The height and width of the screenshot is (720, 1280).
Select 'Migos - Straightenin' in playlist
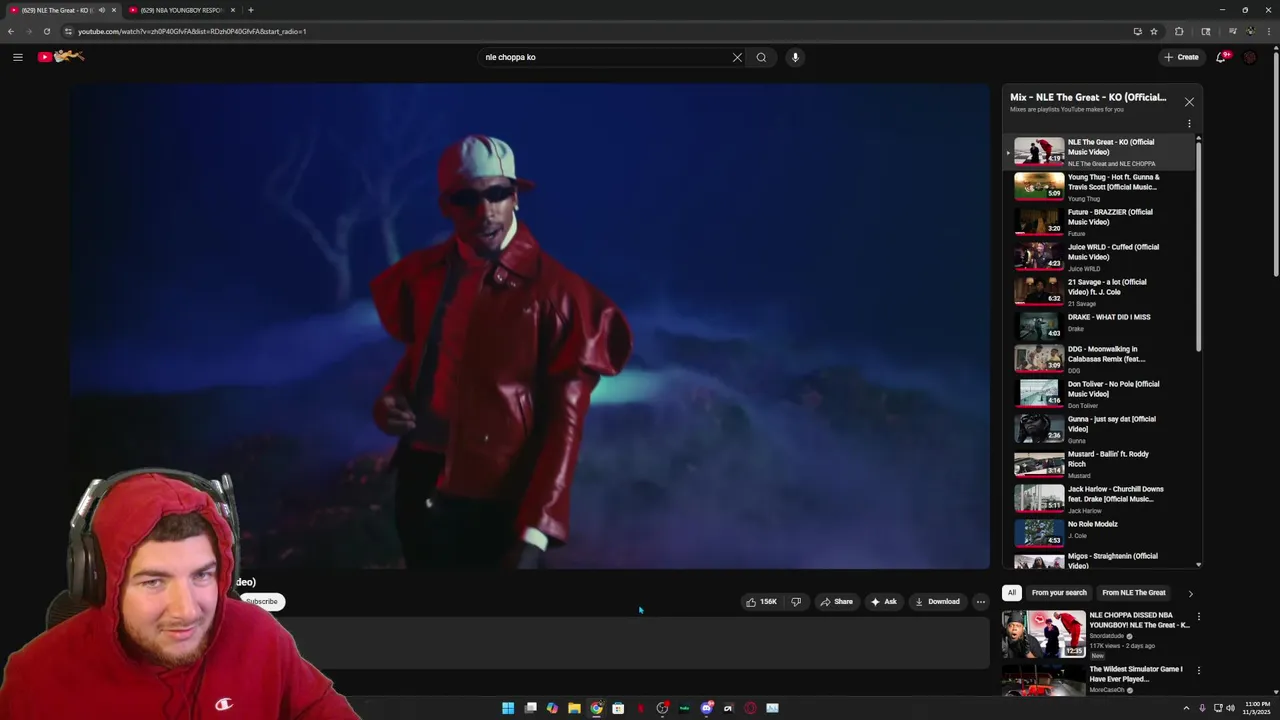point(1098,560)
